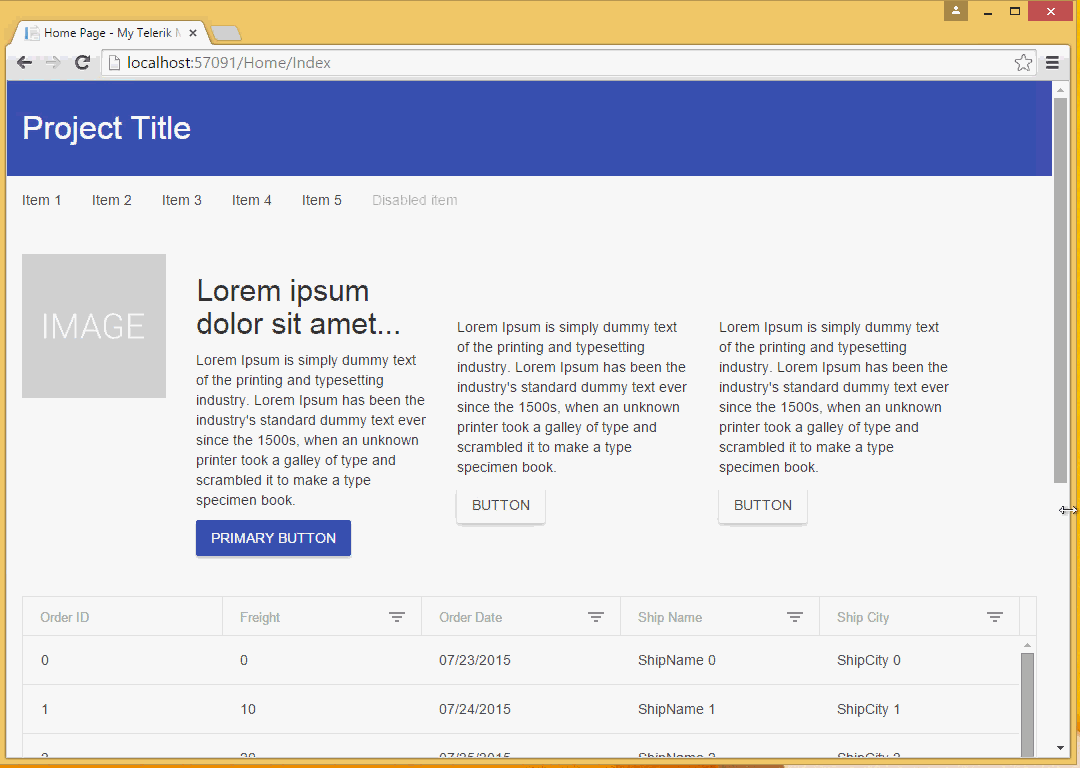The image size is (1080, 768).
Task: Open the Chrome settings hamburger menu
Action: 1052,62
